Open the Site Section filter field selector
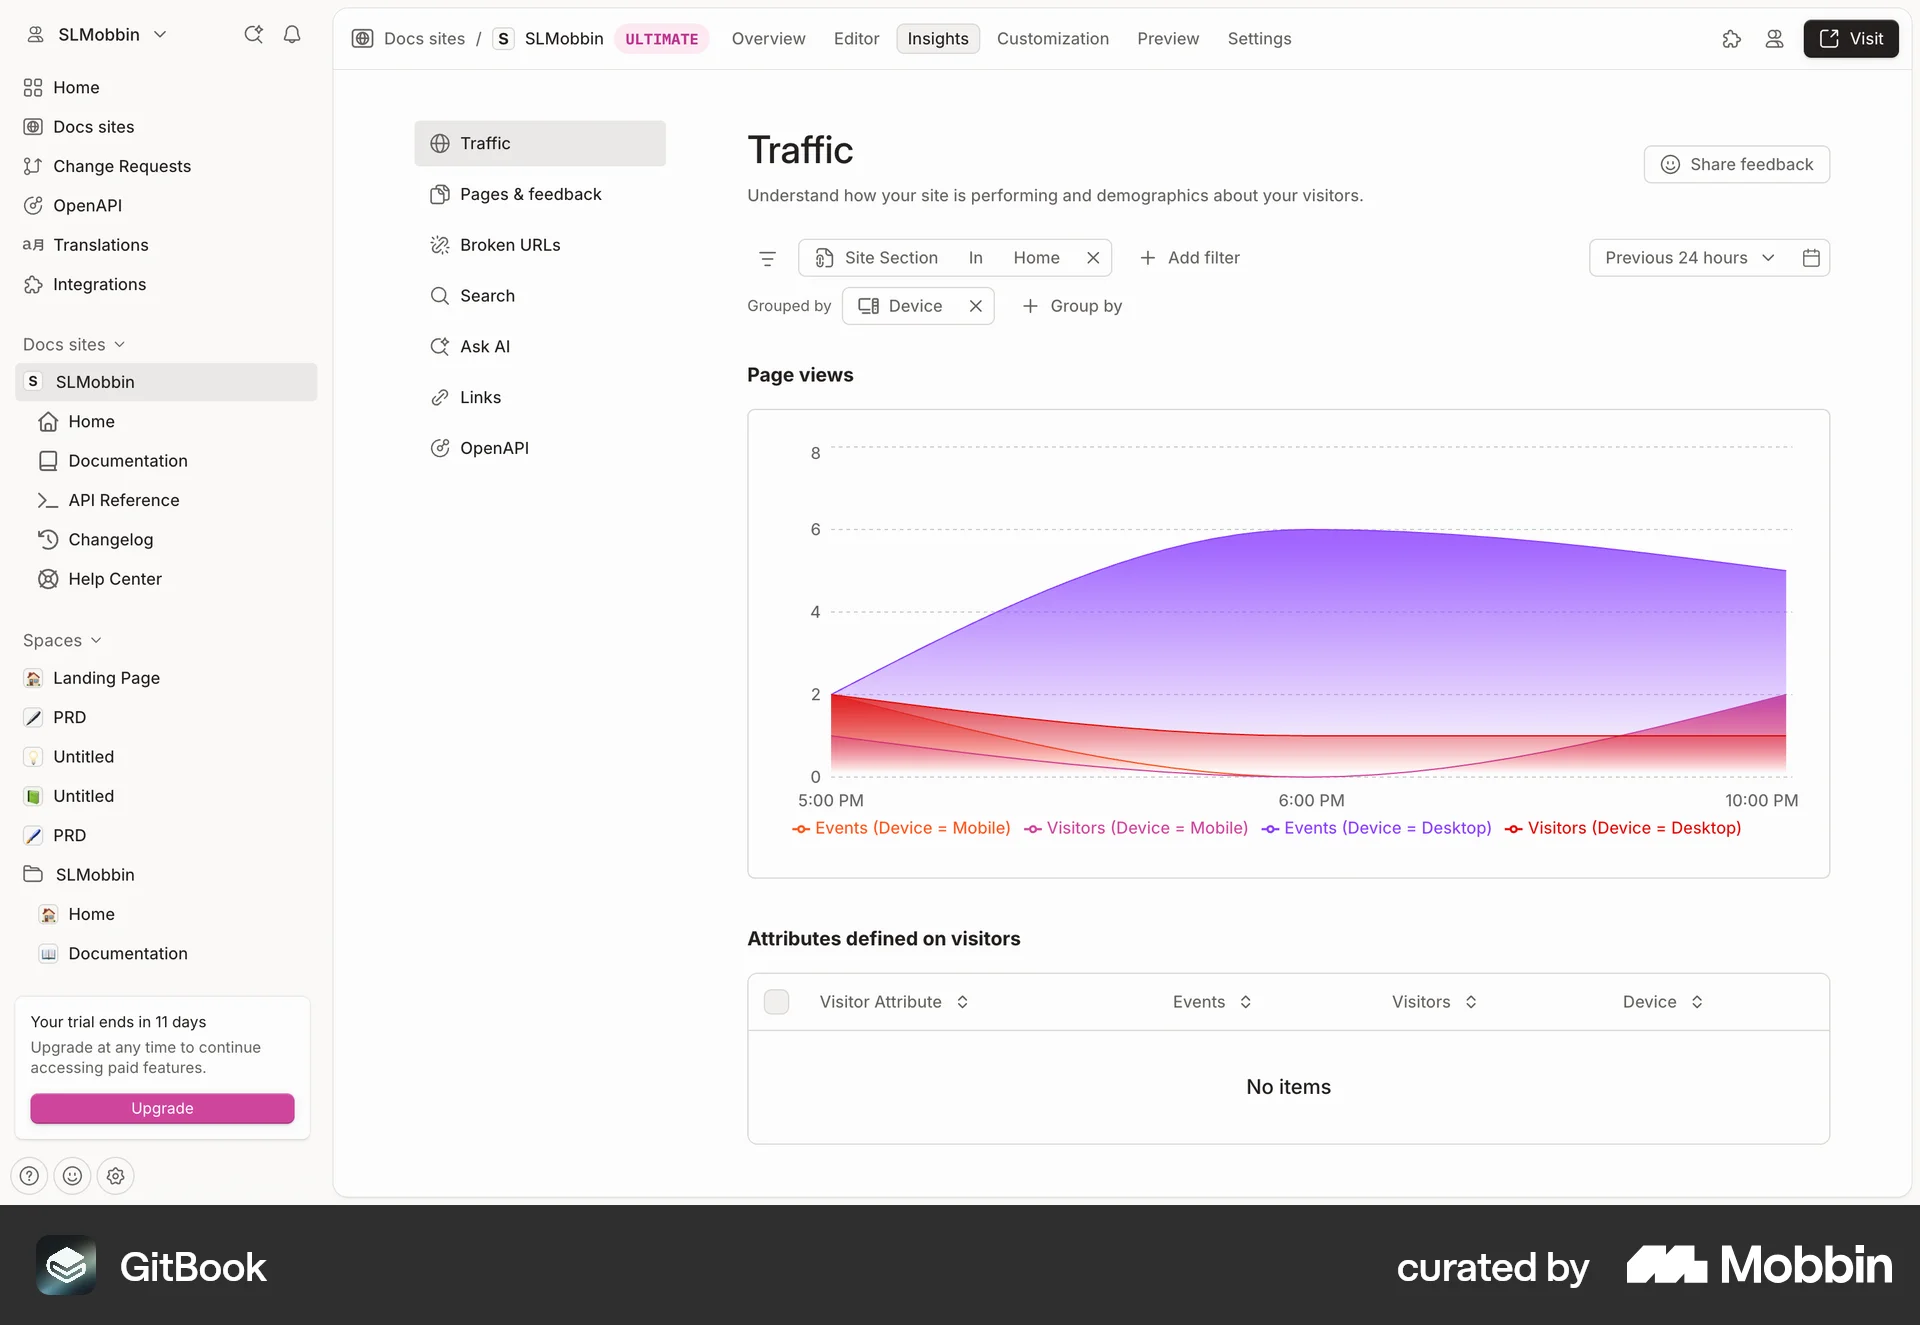Screen dimensions: 1920x1325 pyautogui.click(x=877, y=258)
